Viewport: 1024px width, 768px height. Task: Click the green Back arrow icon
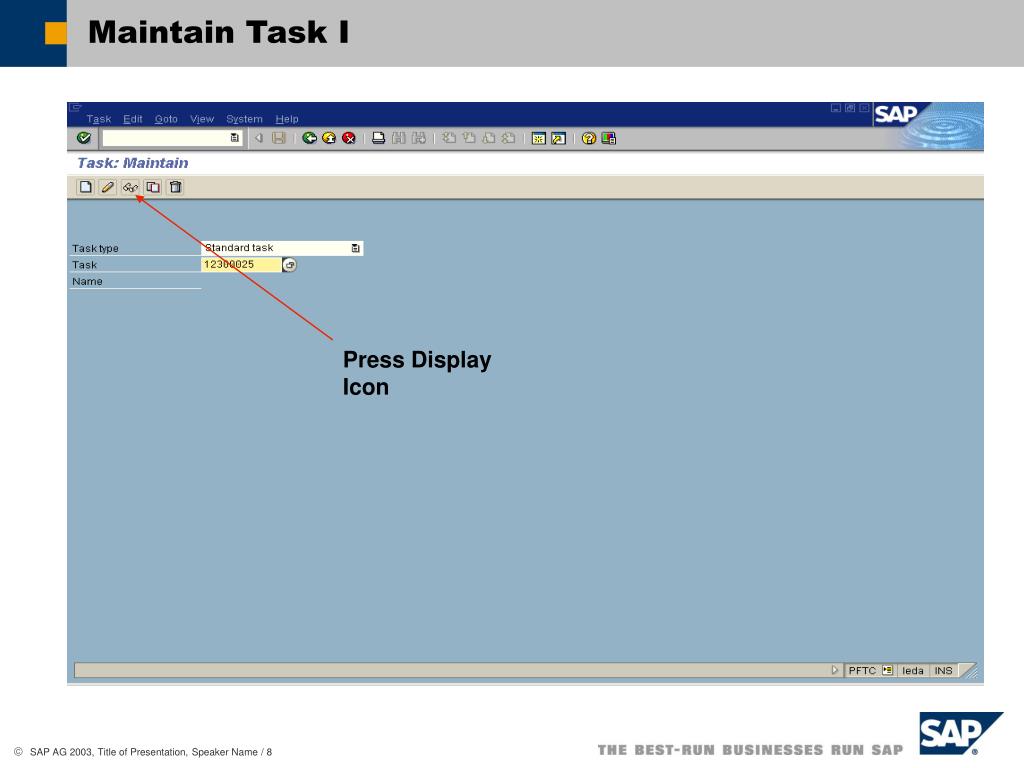310,138
